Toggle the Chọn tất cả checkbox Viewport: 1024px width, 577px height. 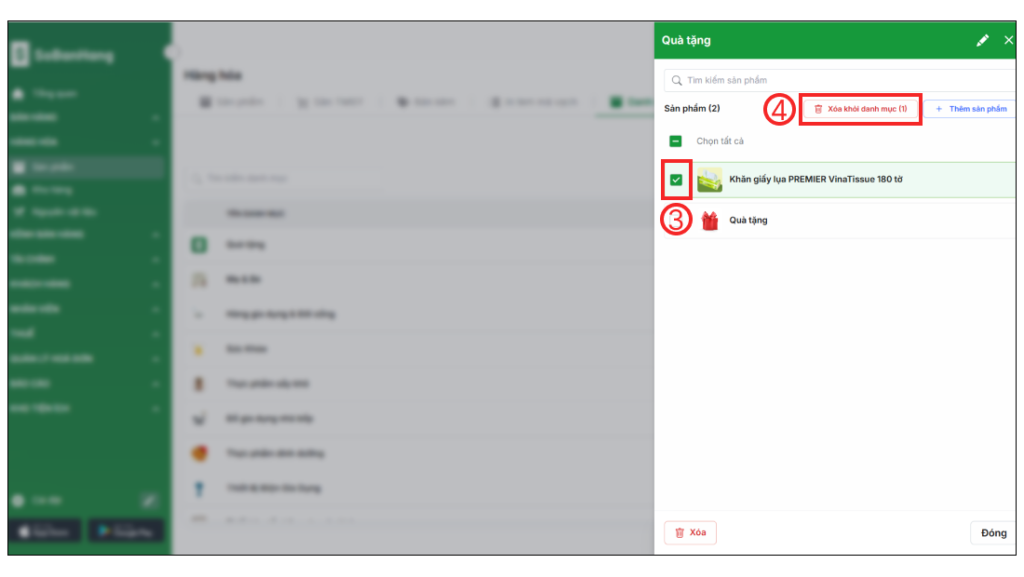click(x=676, y=142)
